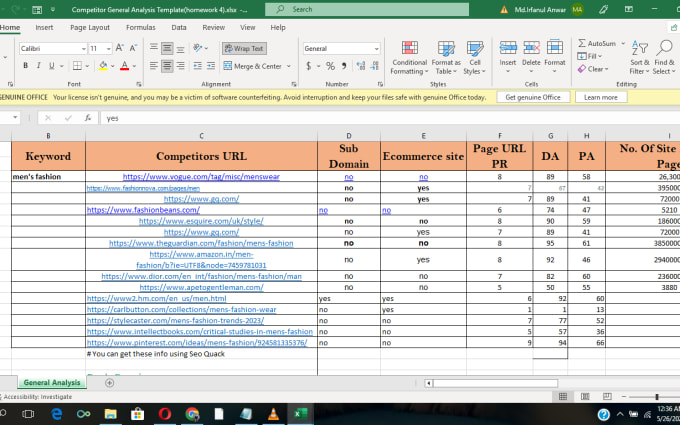Open the theguardian.com mens-fashion link
Screen dimensions: 680x425
[x=201, y=243]
